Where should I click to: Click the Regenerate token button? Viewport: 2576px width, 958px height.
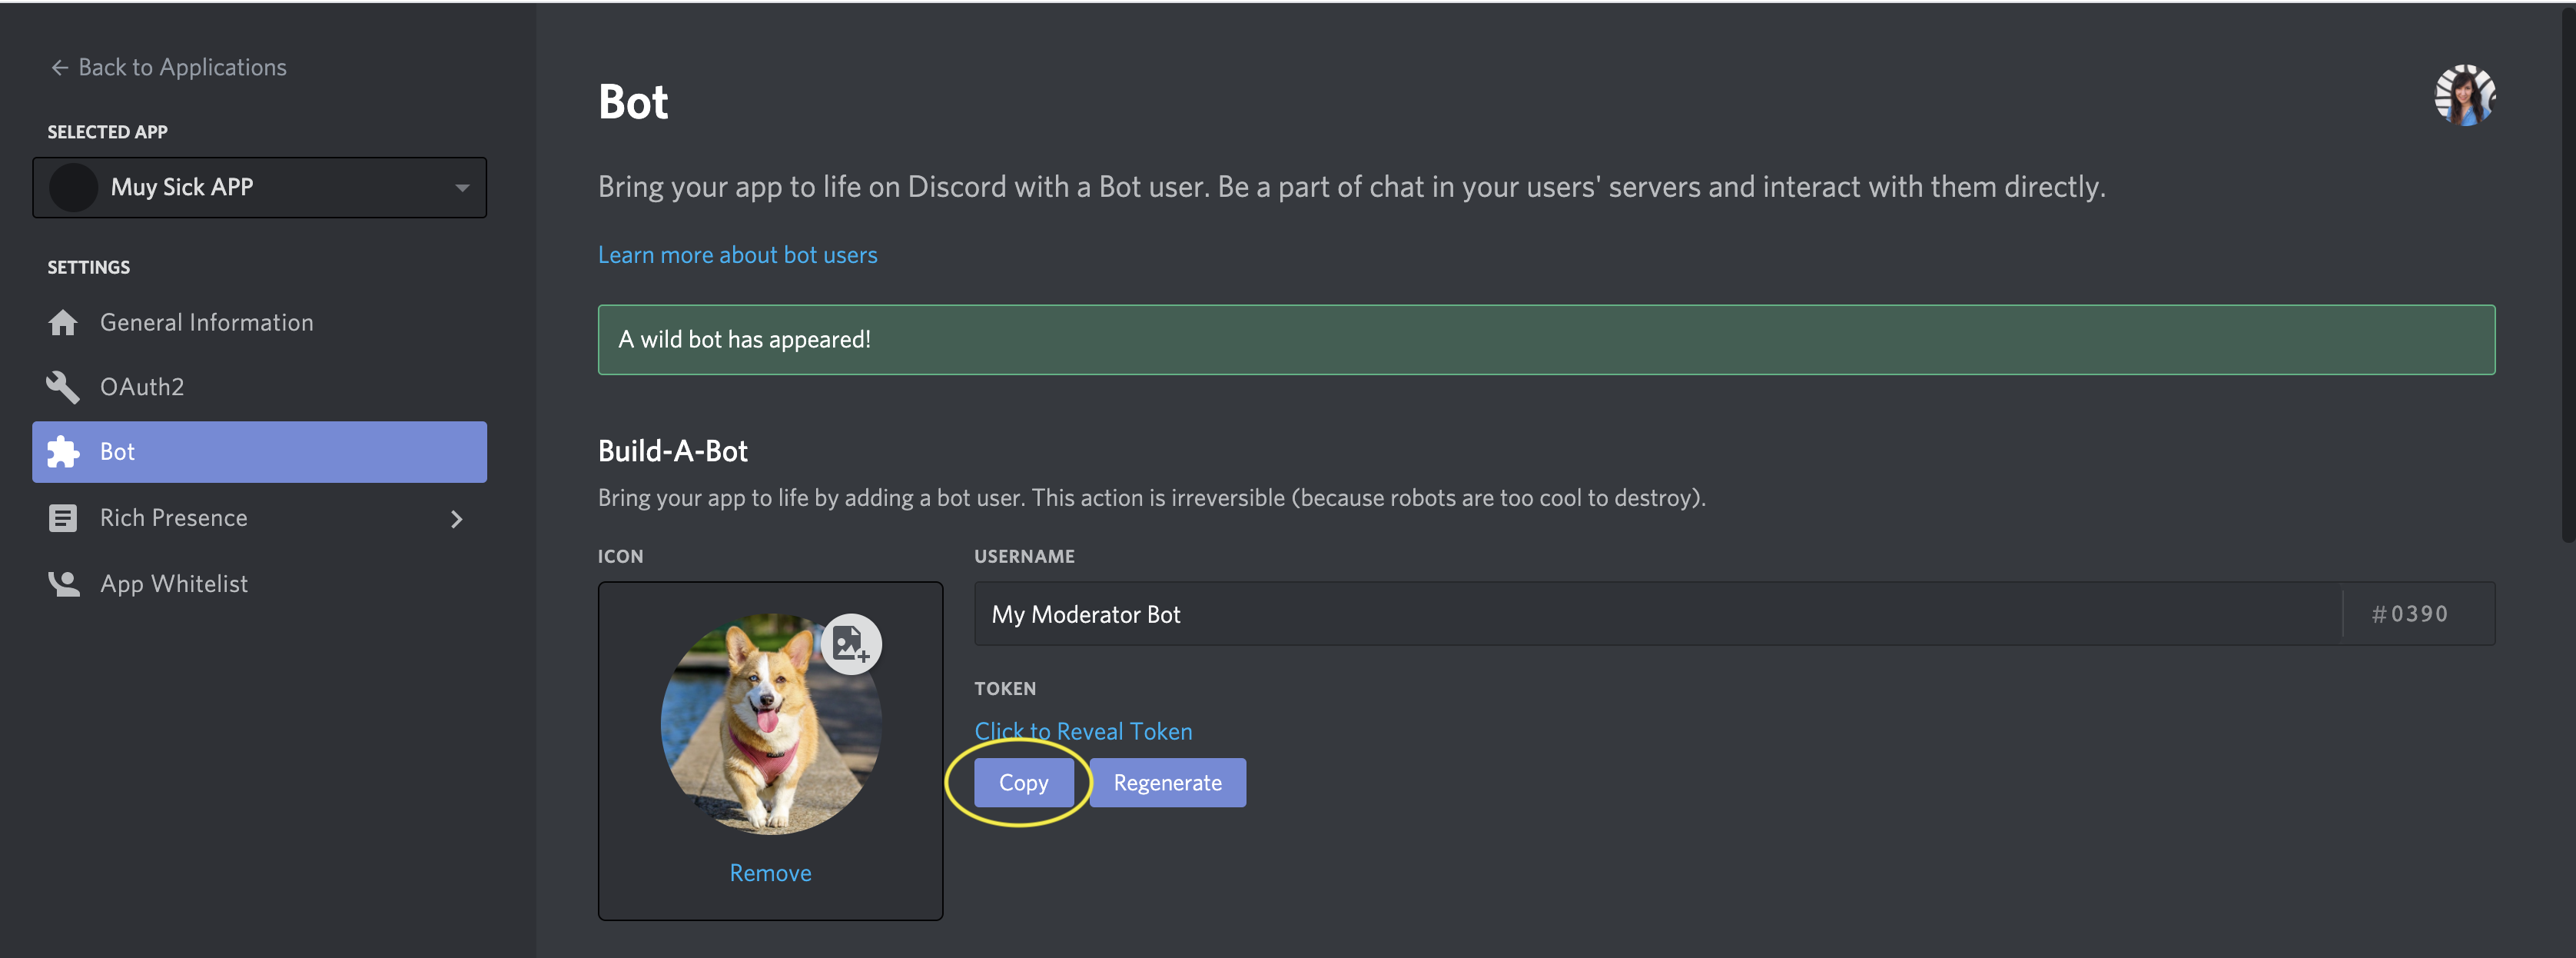coord(1168,780)
